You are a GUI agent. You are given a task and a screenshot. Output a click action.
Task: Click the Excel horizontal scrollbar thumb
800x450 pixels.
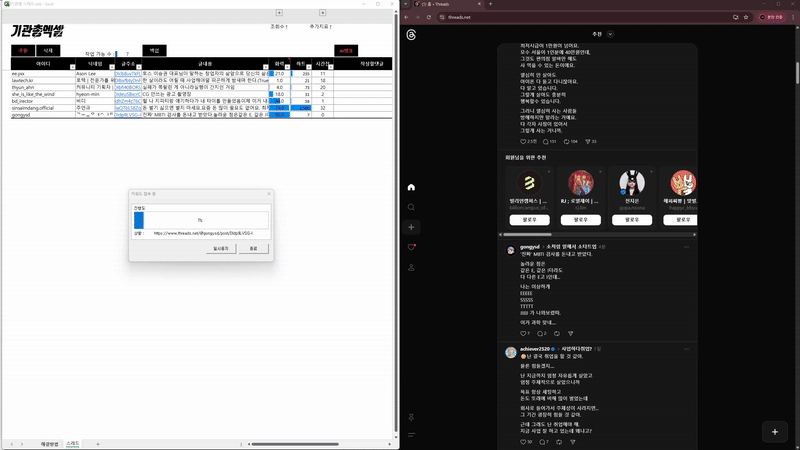(x=295, y=444)
